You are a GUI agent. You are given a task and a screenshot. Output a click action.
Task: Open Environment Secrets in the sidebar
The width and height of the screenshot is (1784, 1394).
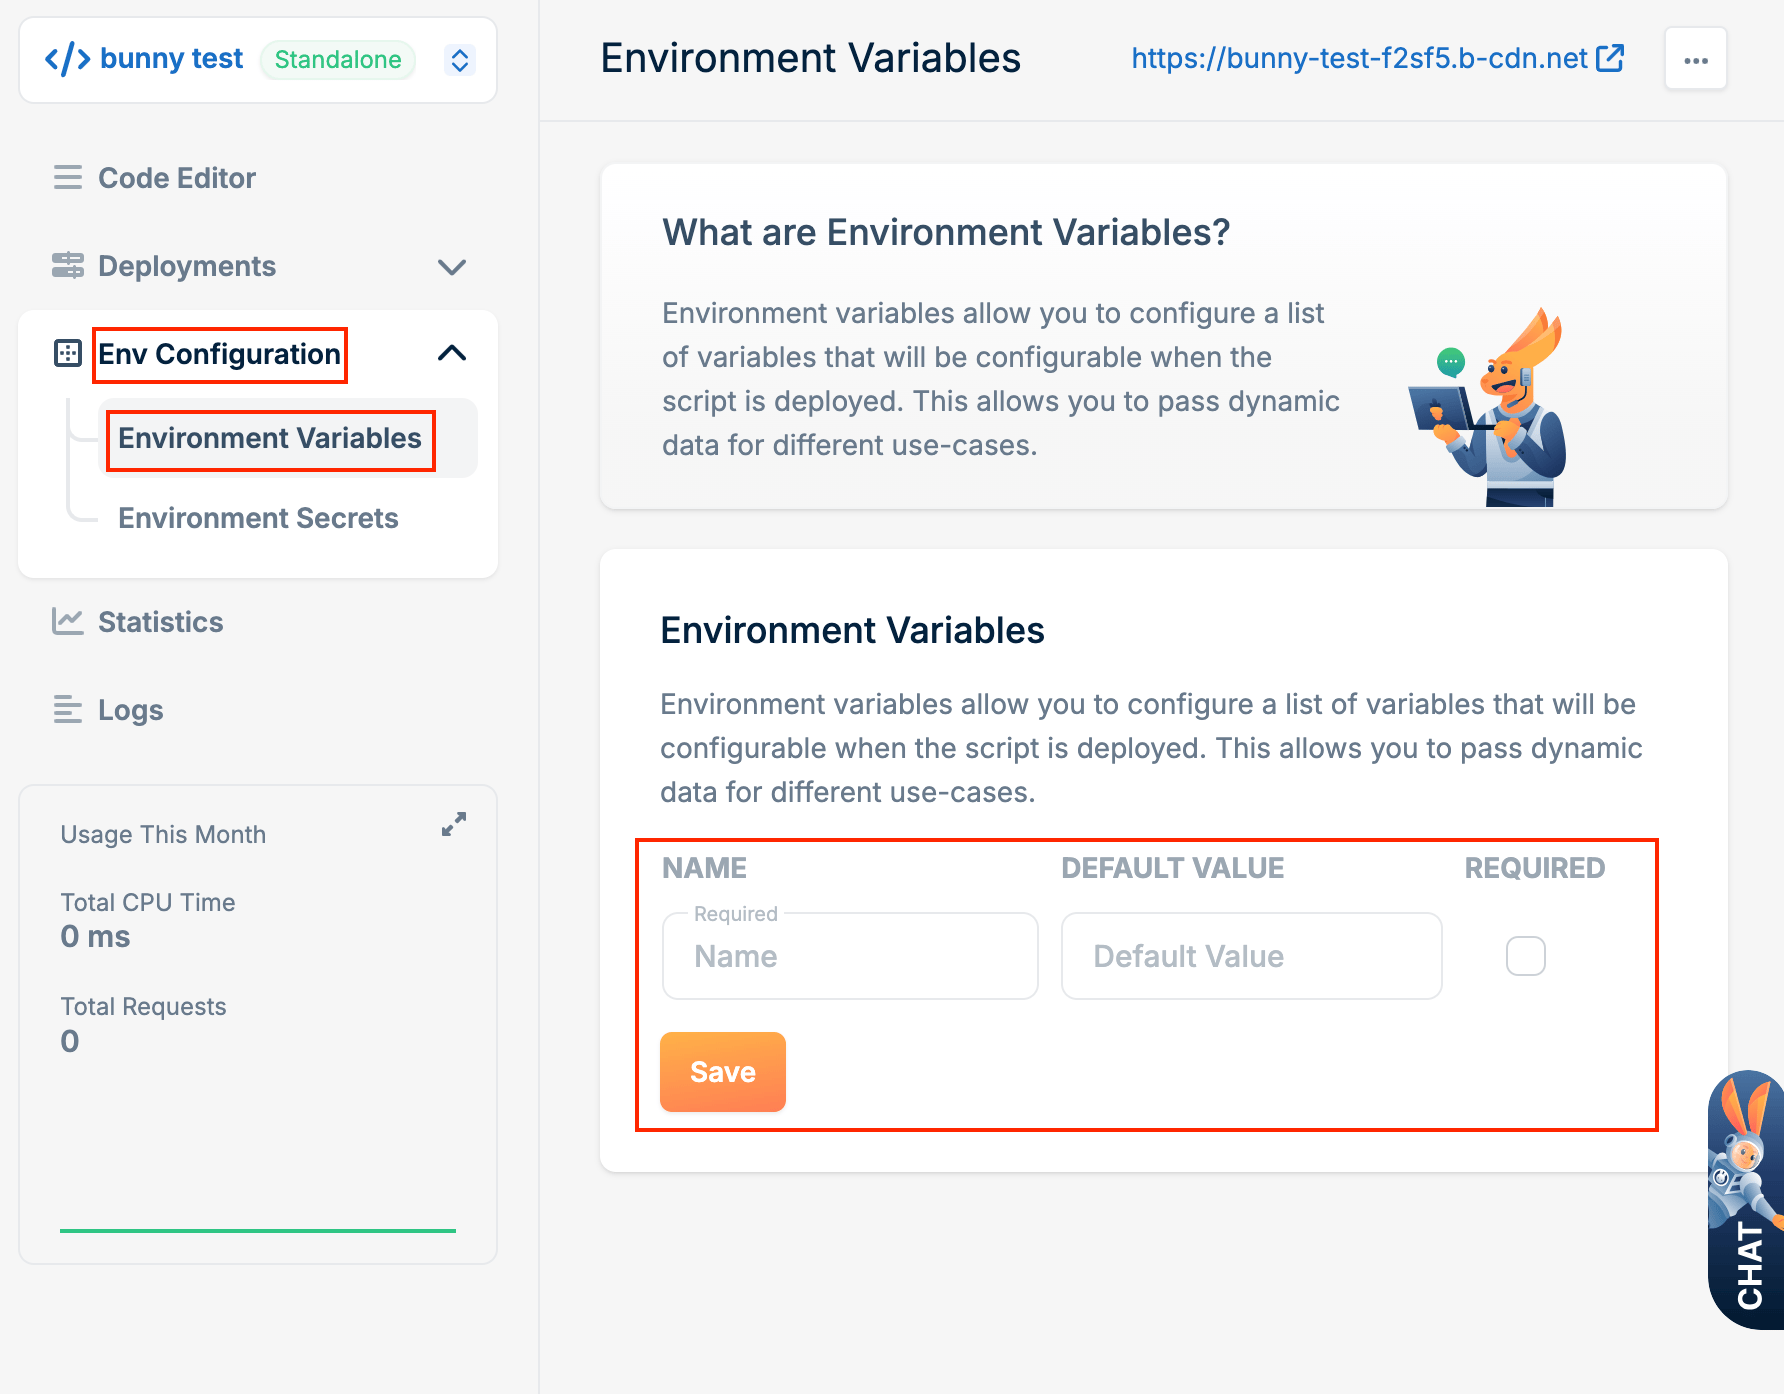point(258,518)
